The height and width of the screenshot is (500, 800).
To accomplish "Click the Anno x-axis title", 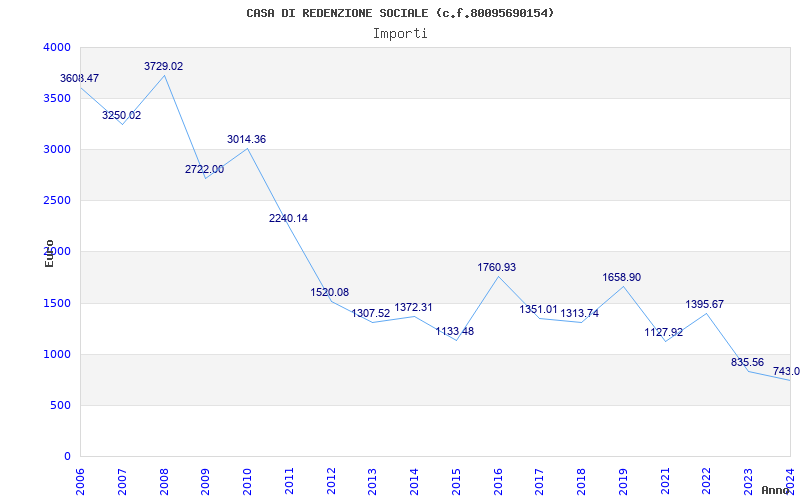I will [x=775, y=490].
